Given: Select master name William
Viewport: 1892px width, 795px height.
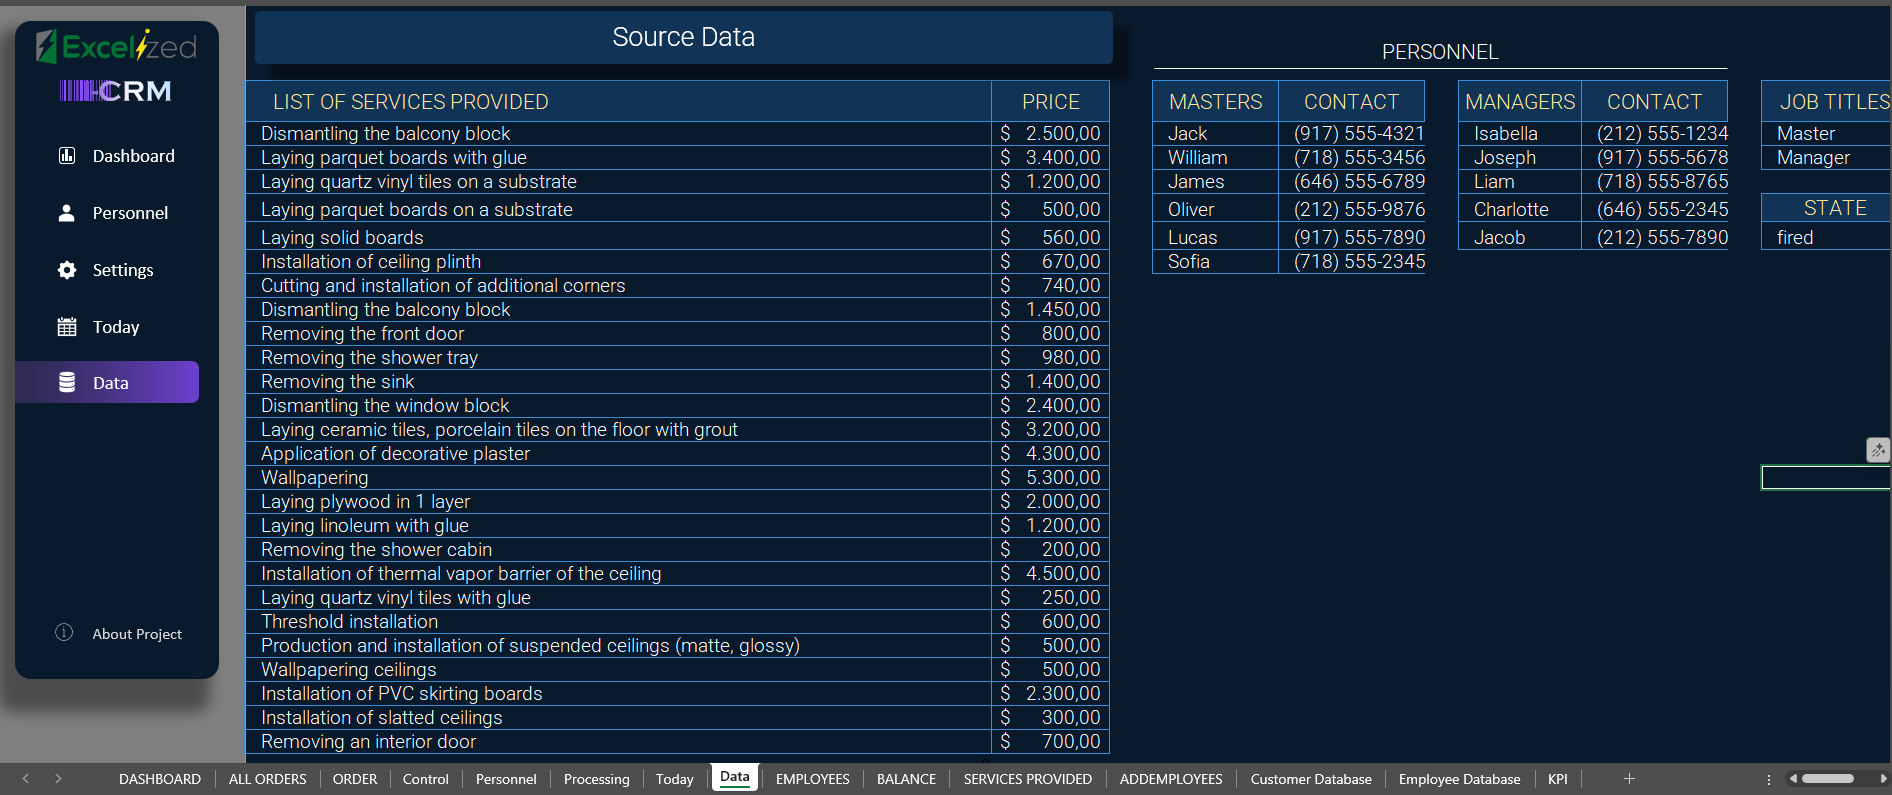Looking at the screenshot, I should click(x=1216, y=158).
